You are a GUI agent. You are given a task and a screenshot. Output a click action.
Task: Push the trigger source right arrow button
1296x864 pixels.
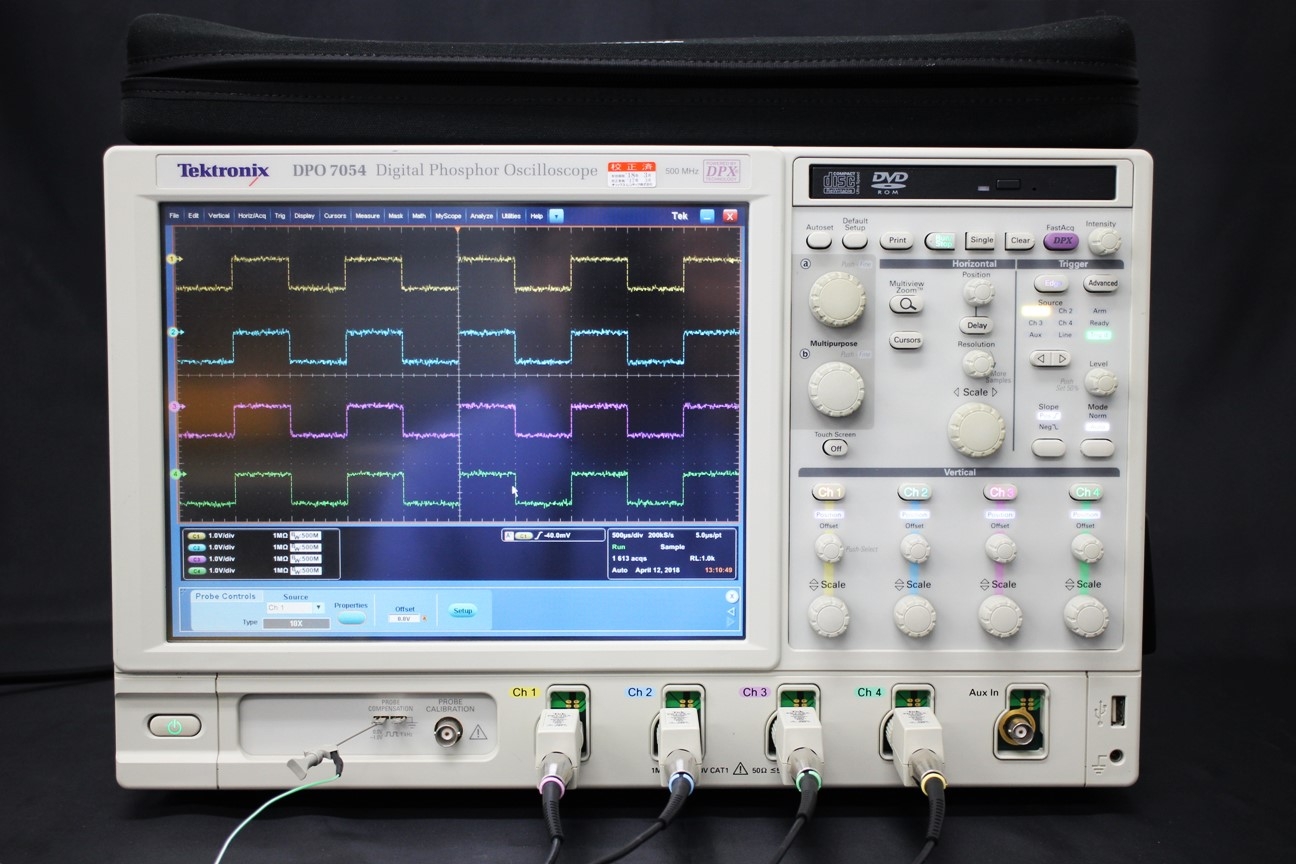coord(1061,358)
